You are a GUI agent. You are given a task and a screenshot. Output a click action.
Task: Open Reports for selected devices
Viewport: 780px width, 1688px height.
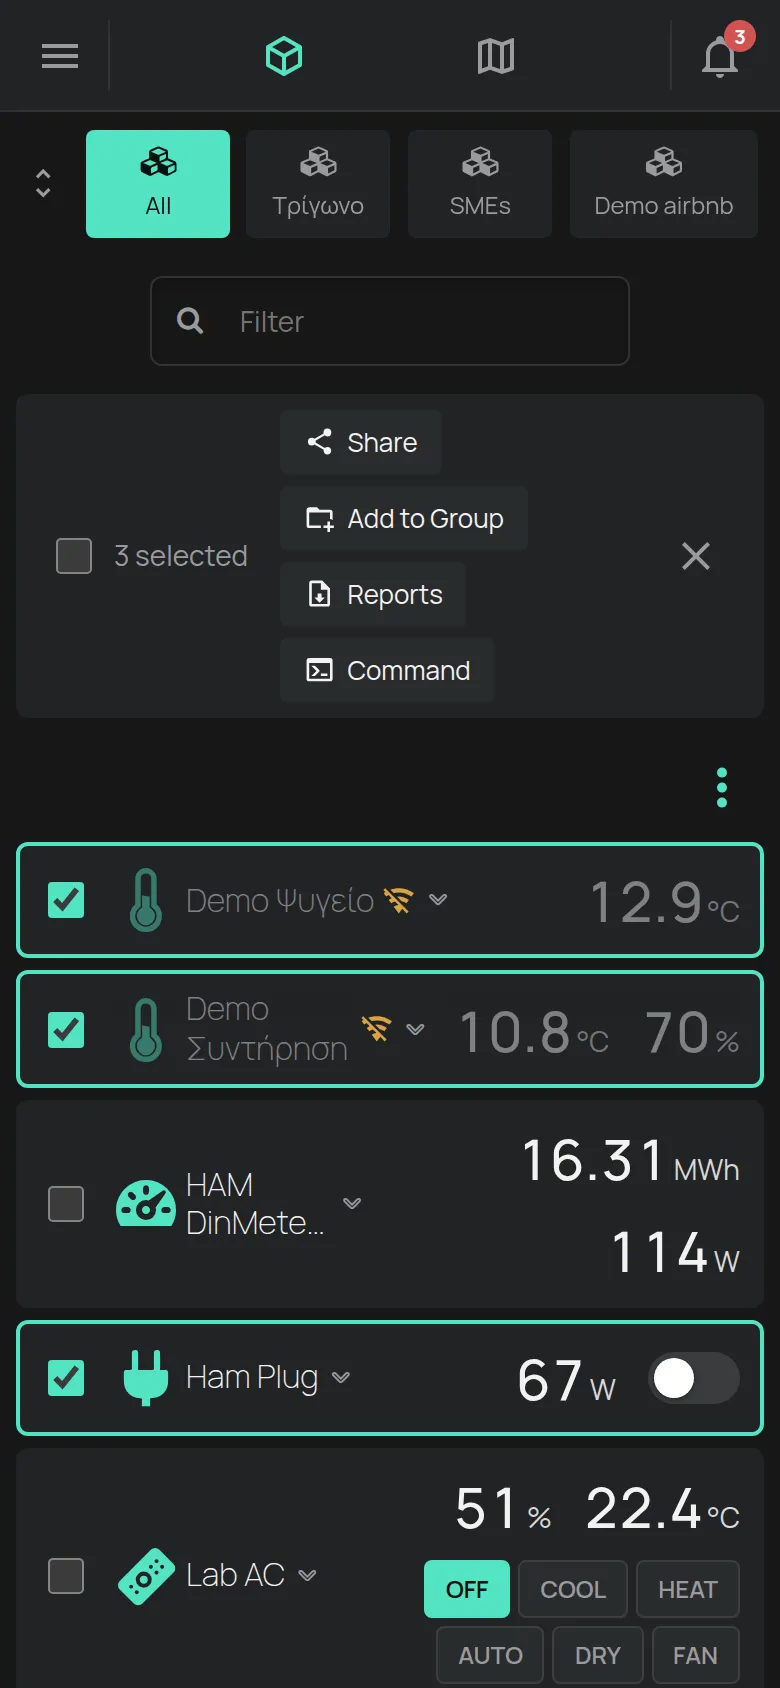coord(373,594)
